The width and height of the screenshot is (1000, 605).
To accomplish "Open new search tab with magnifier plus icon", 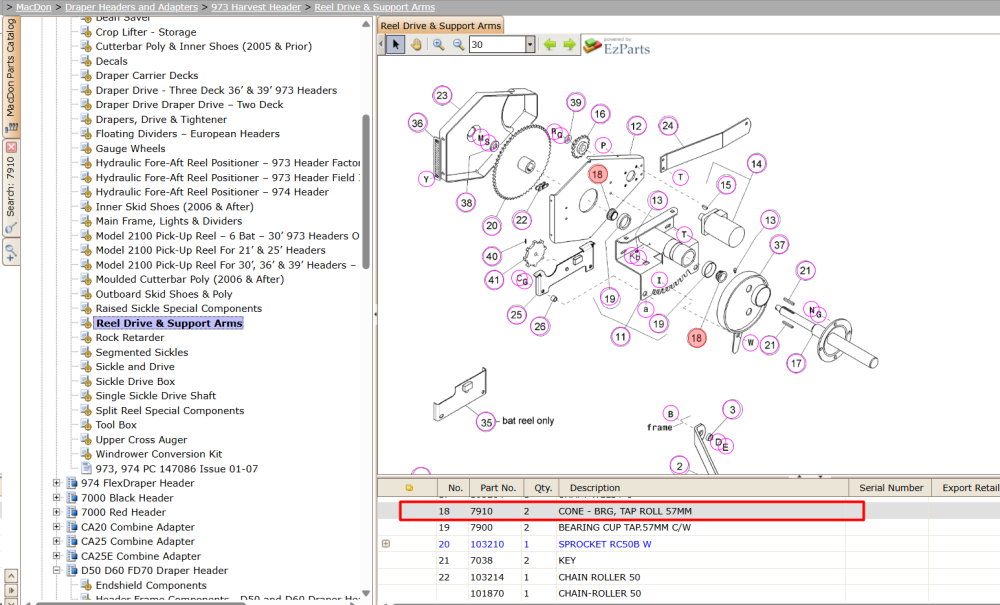I will pos(11,252).
